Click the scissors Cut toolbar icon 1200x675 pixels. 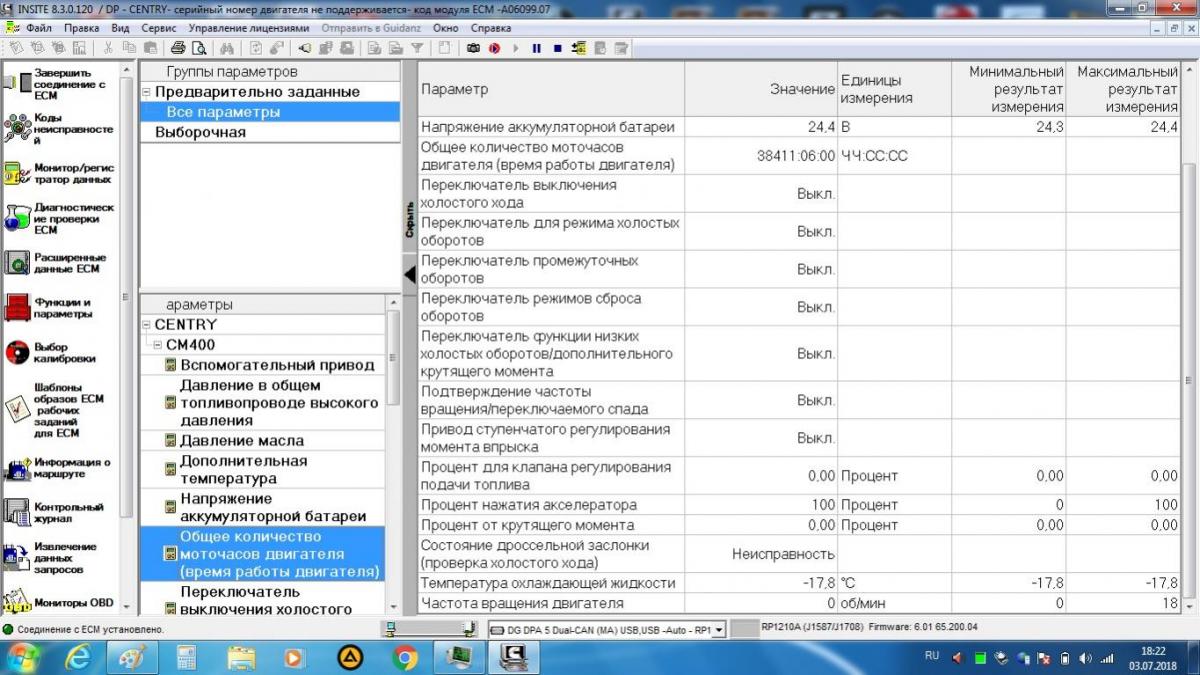(x=108, y=48)
